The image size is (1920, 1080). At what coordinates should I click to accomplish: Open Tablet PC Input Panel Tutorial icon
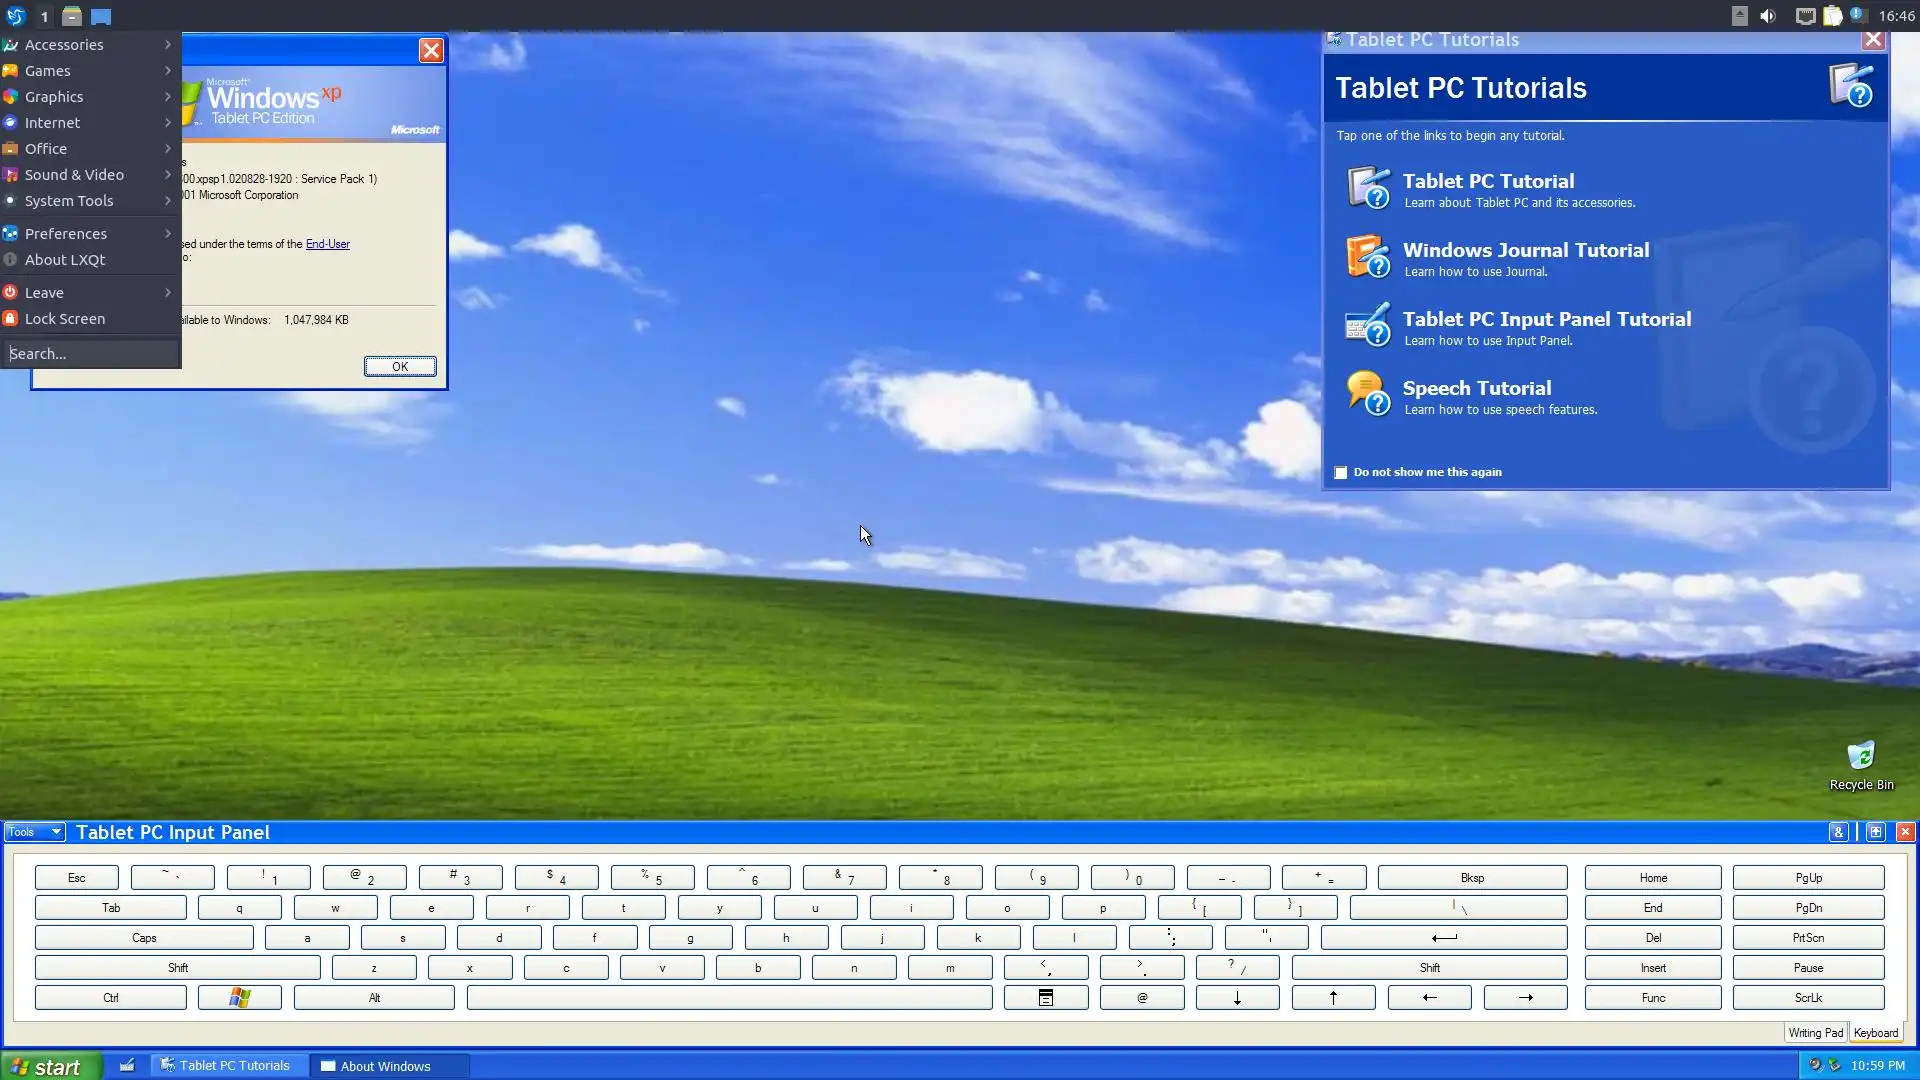(x=1368, y=326)
